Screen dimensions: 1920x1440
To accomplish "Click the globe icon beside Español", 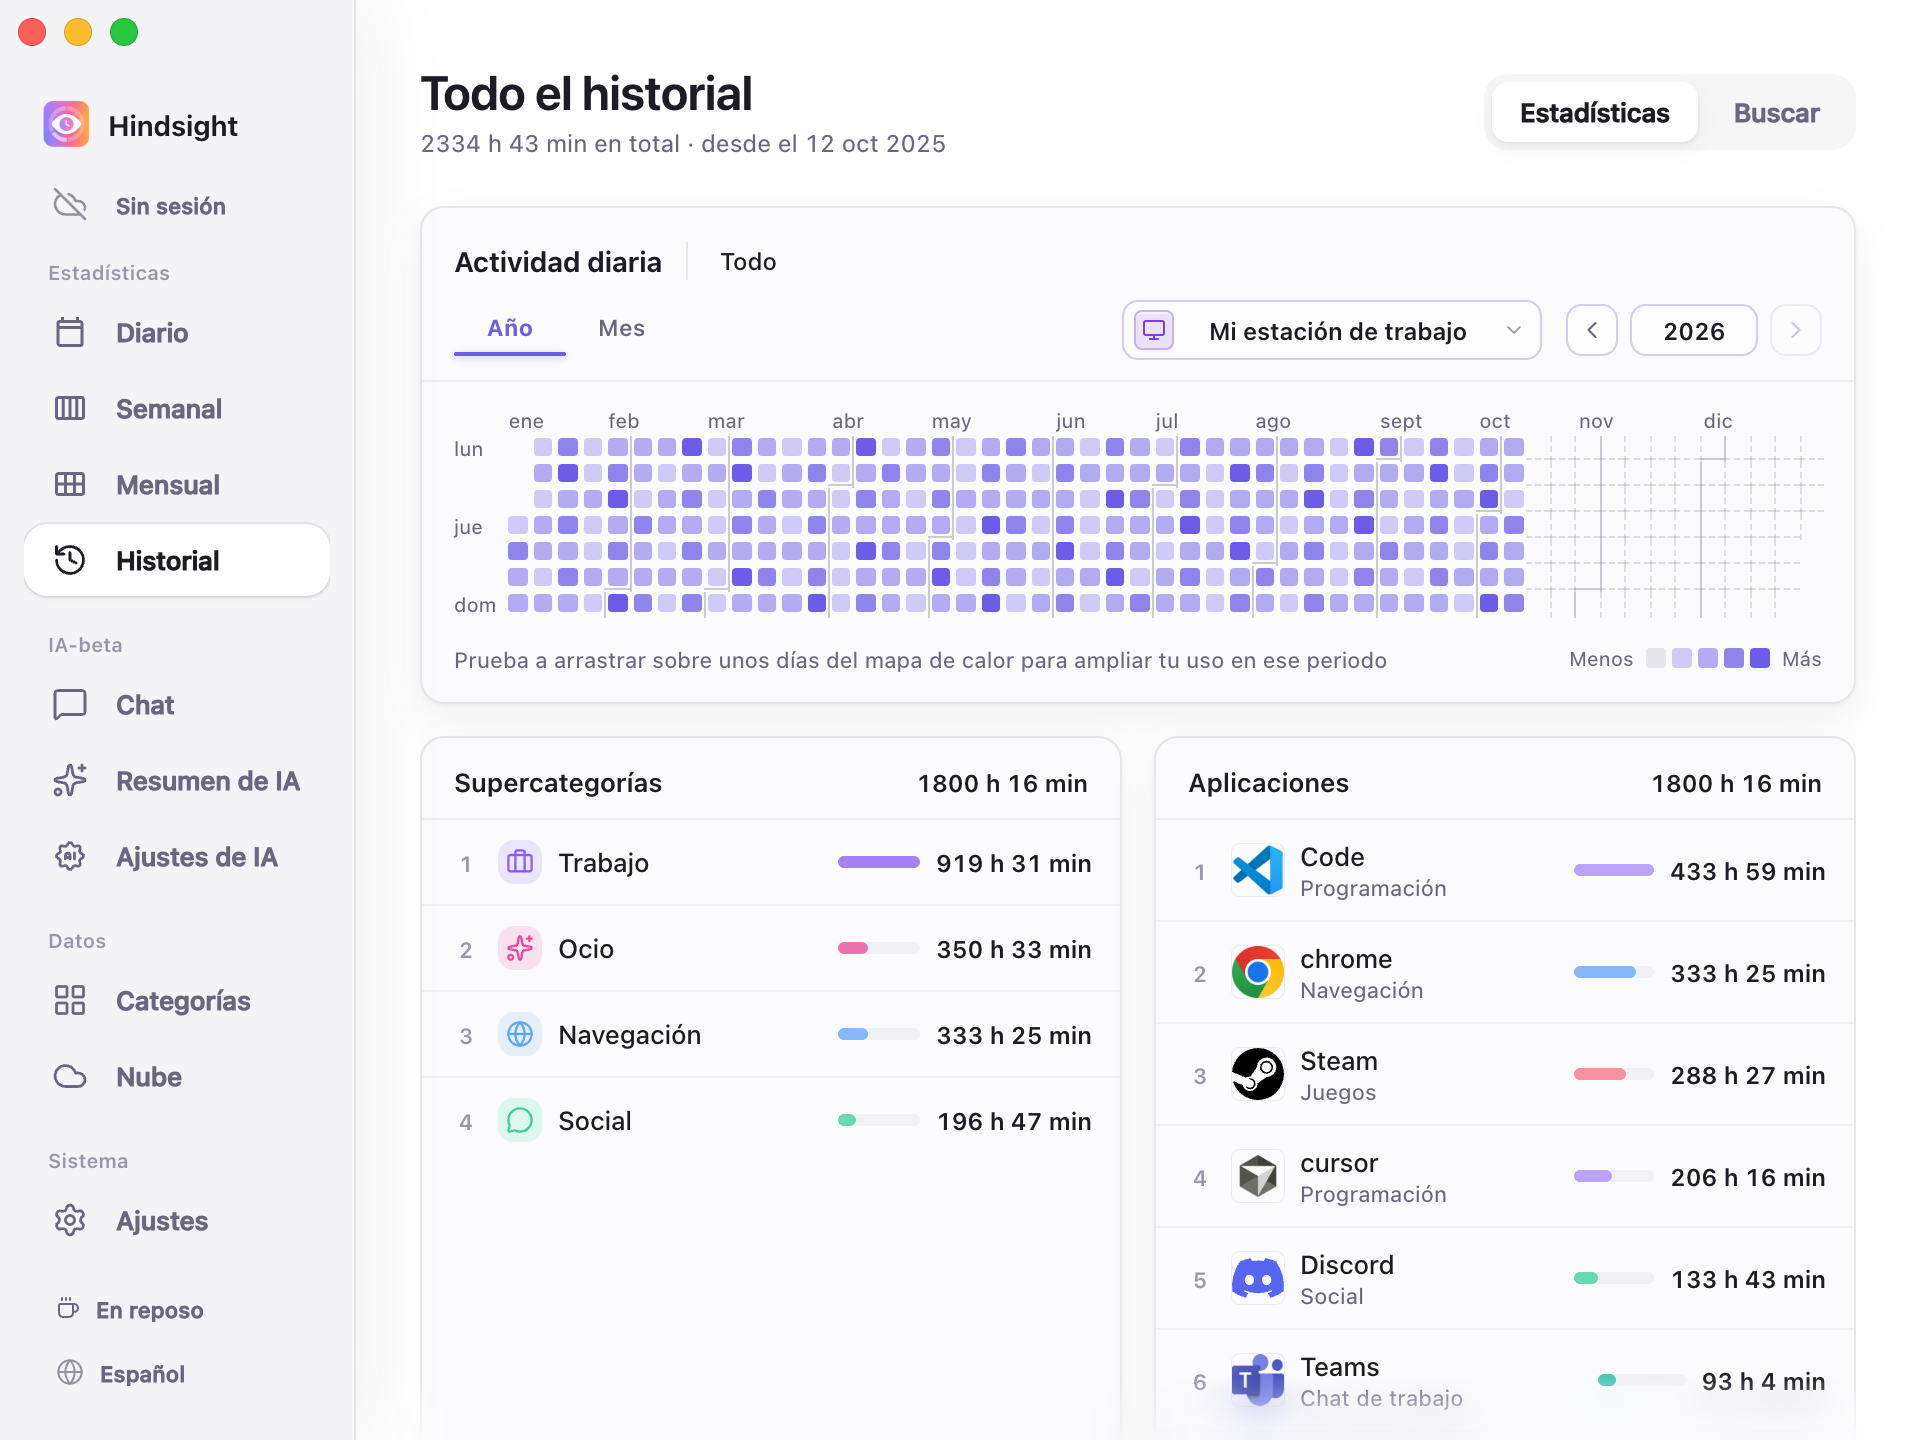I will coord(70,1372).
